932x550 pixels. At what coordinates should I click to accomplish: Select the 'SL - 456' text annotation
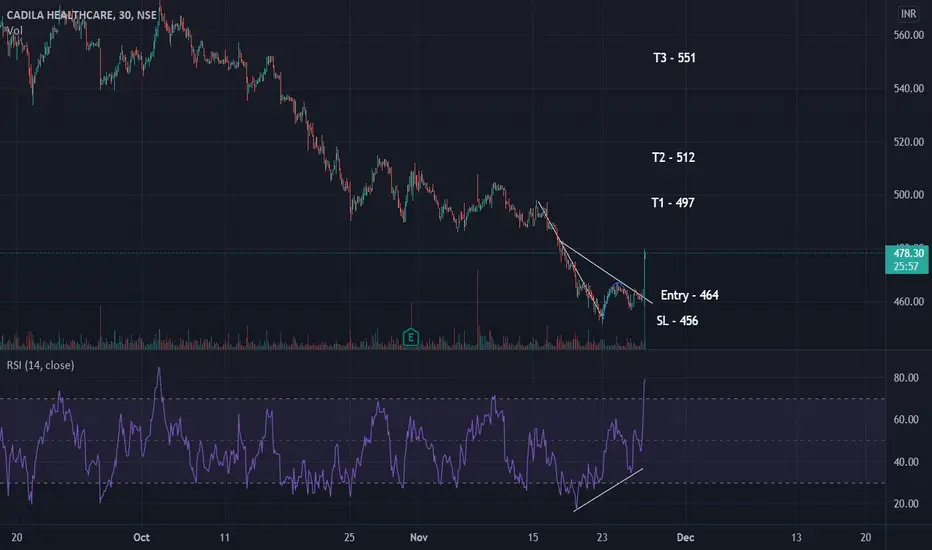click(677, 321)
